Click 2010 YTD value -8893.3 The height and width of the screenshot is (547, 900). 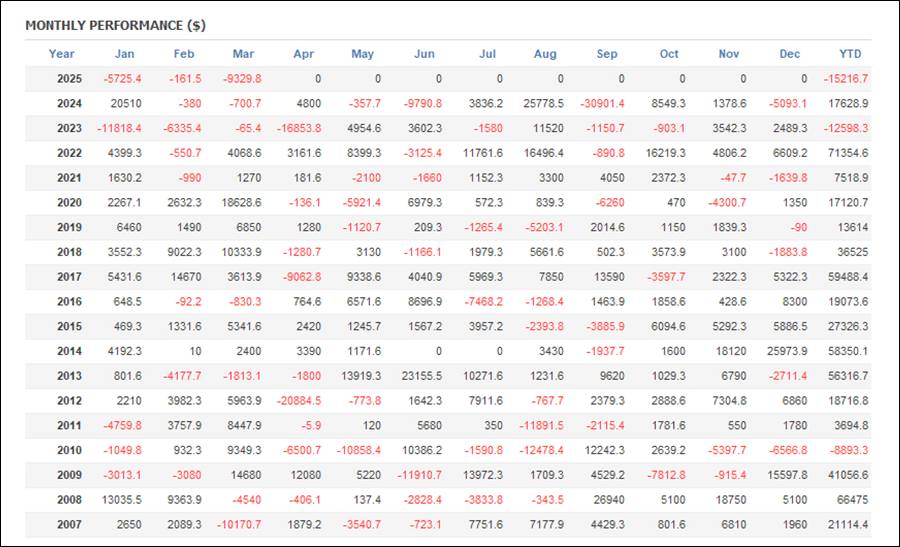click(849, 450)
